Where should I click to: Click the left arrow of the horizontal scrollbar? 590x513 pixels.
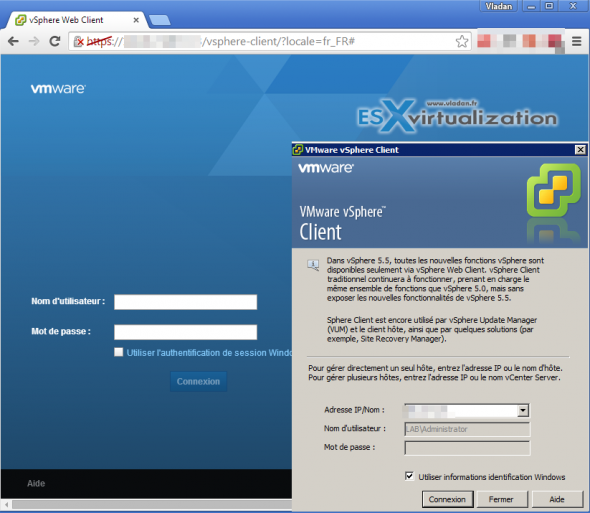pos(6,504)
